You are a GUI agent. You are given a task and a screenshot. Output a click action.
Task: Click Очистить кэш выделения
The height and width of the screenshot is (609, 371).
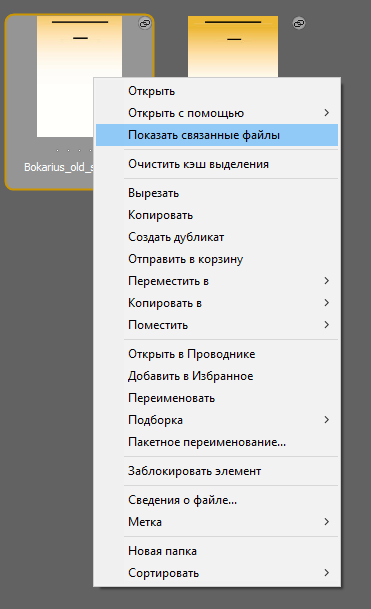tap(217, 164)
